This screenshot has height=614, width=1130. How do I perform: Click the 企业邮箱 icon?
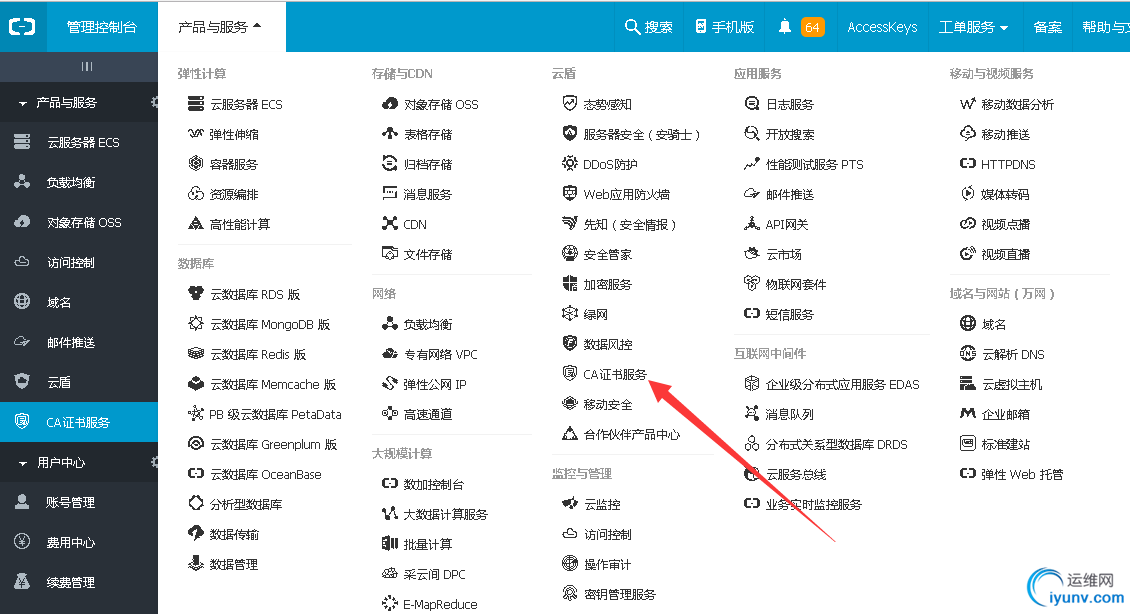point(968,413)
